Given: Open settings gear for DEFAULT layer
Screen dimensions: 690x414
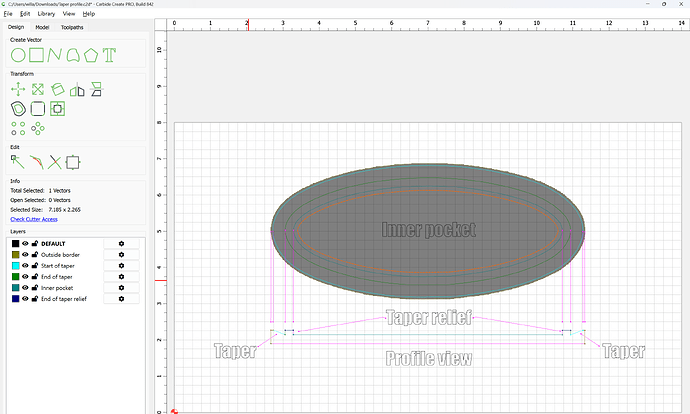Looking at the screenshot, I should (121, 243).
